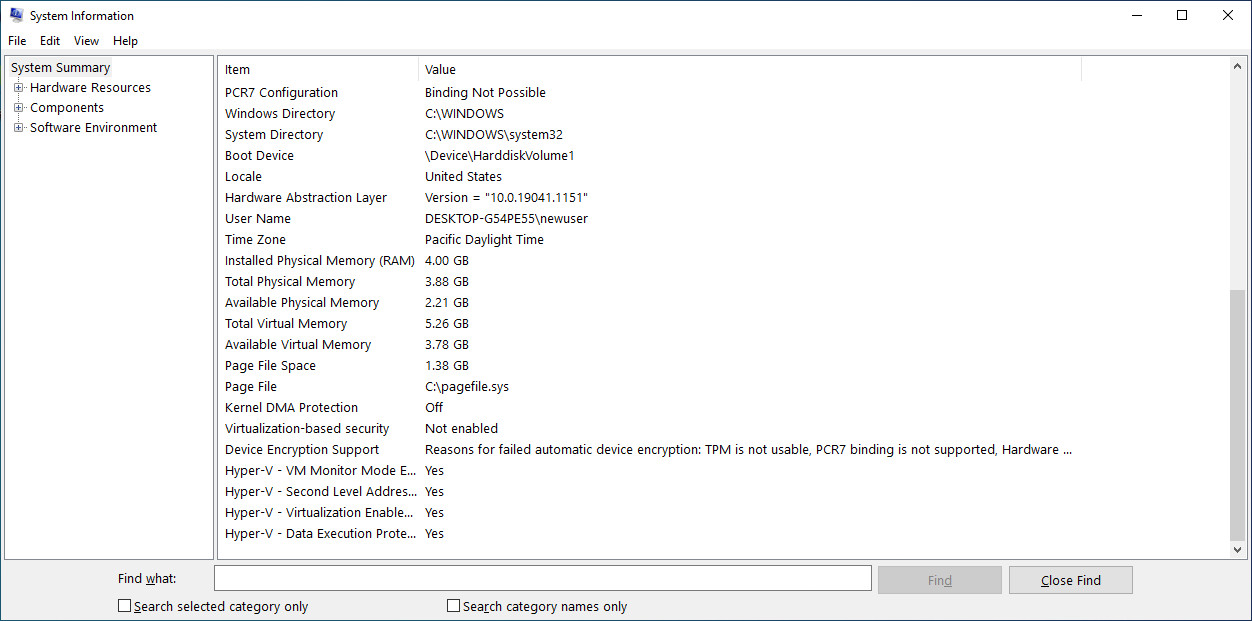Select Hyper-V VM Monitor Mode row

click(650, 471)
